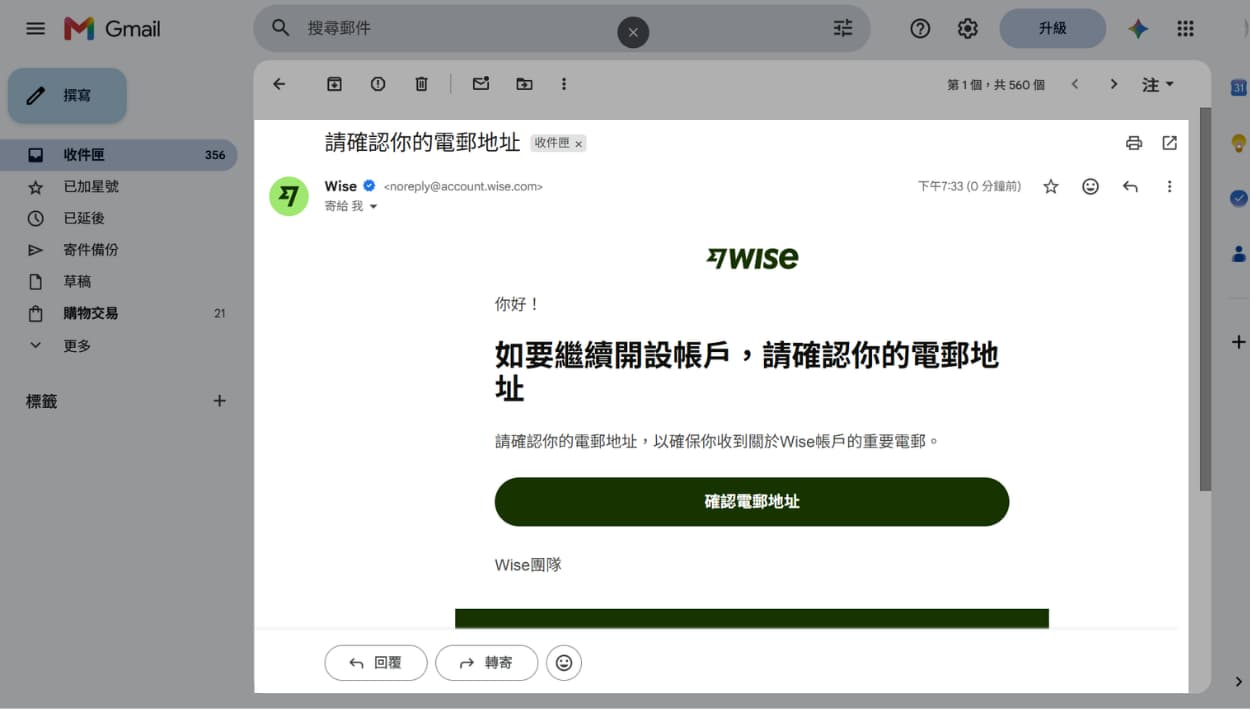This screenshot has height=709, width=1250.
Task: Click the Wise sender avatar
Action: coord(289,196)
